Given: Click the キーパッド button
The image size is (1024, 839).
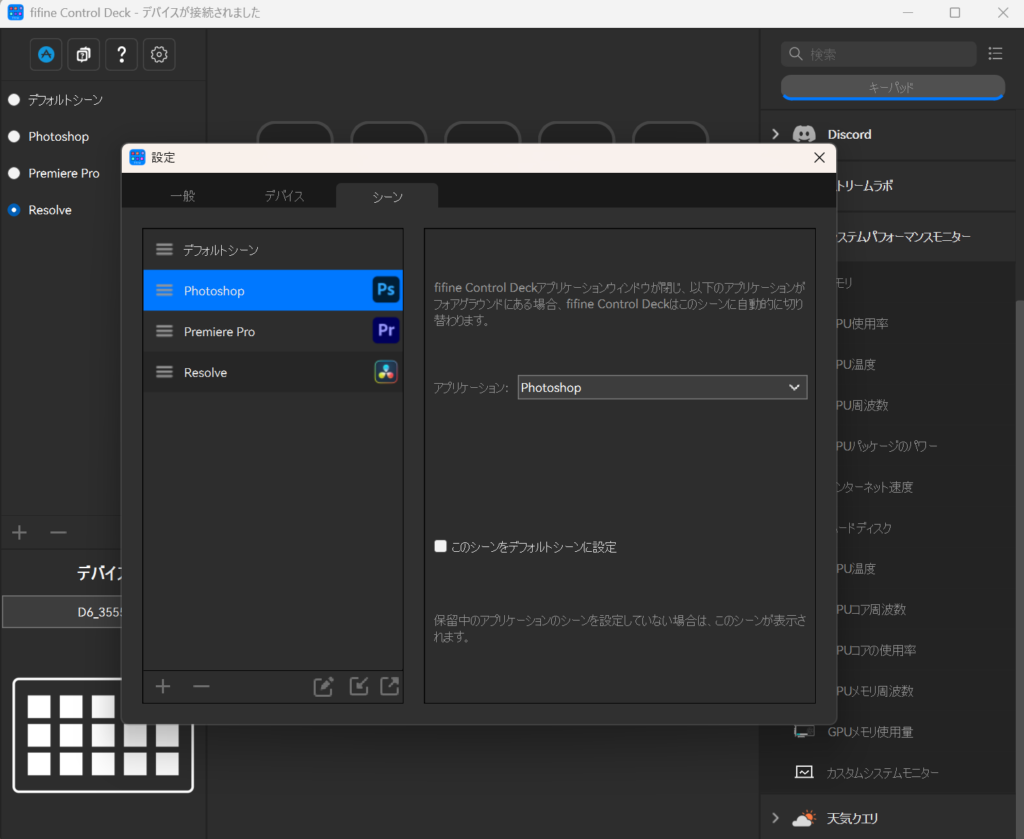Looking at the screenshot, I should (x=892, y=87).
